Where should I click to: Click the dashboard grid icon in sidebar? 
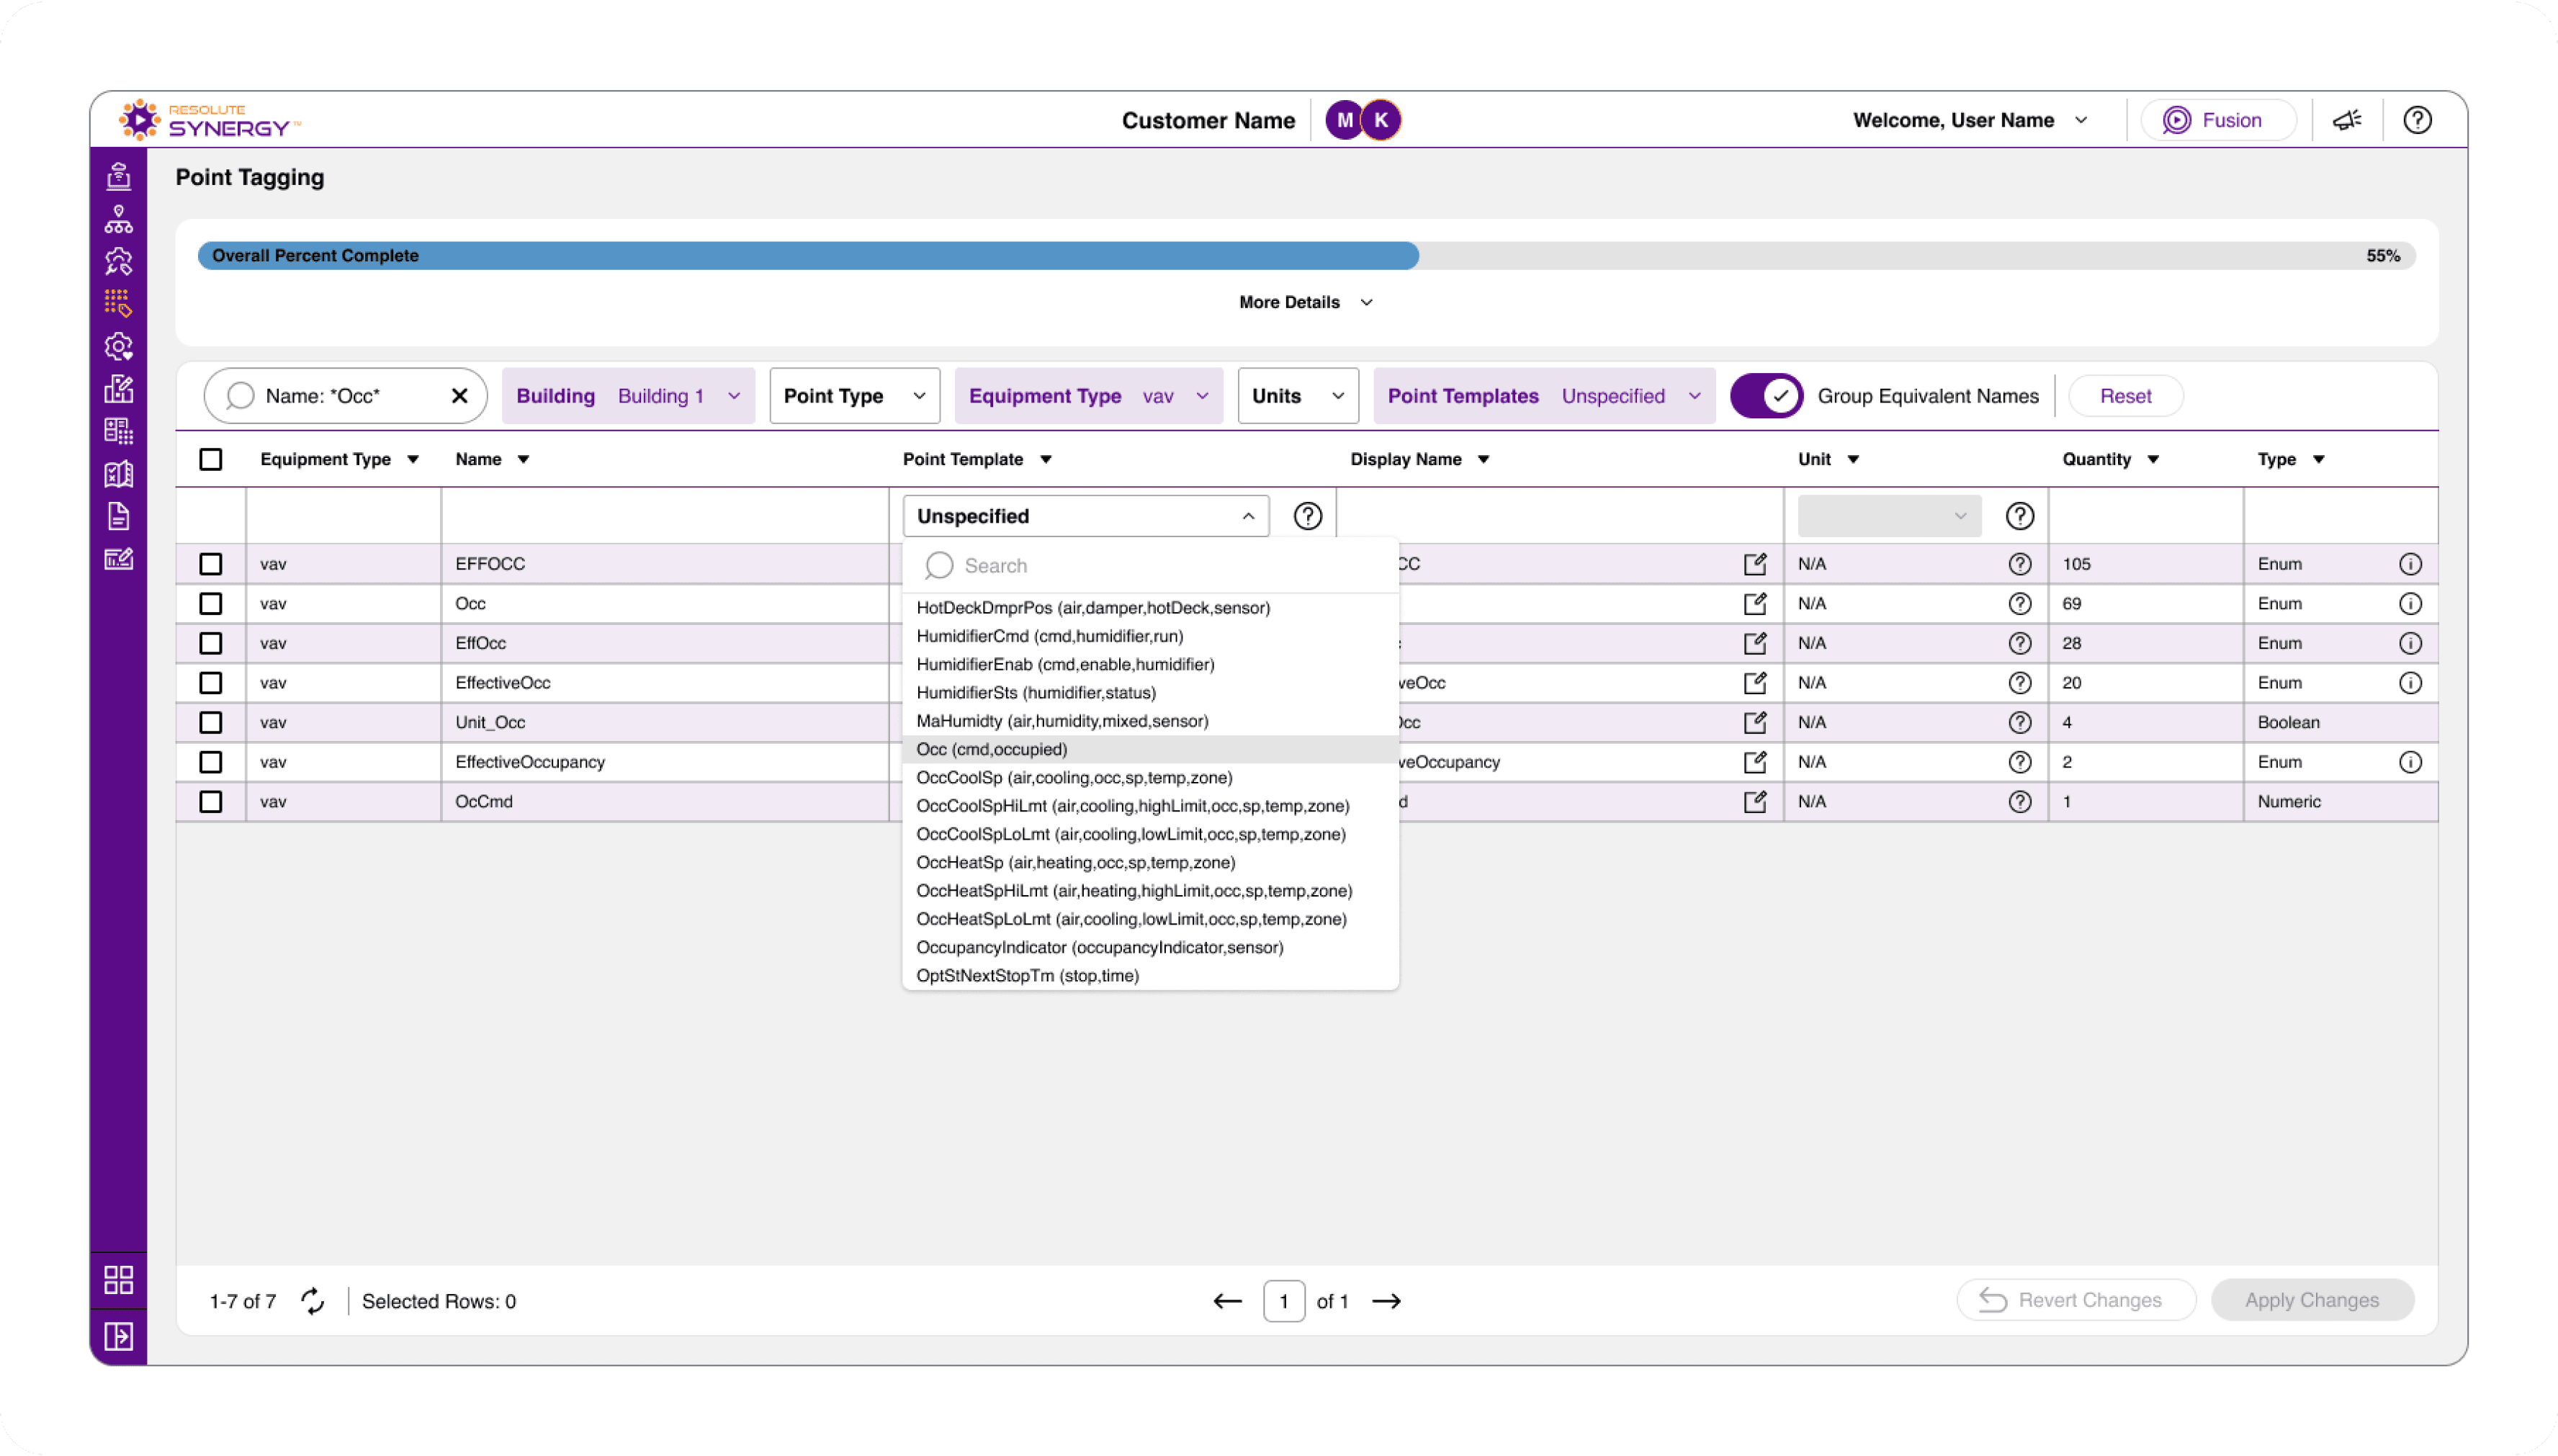click(x=118, y=1280)
